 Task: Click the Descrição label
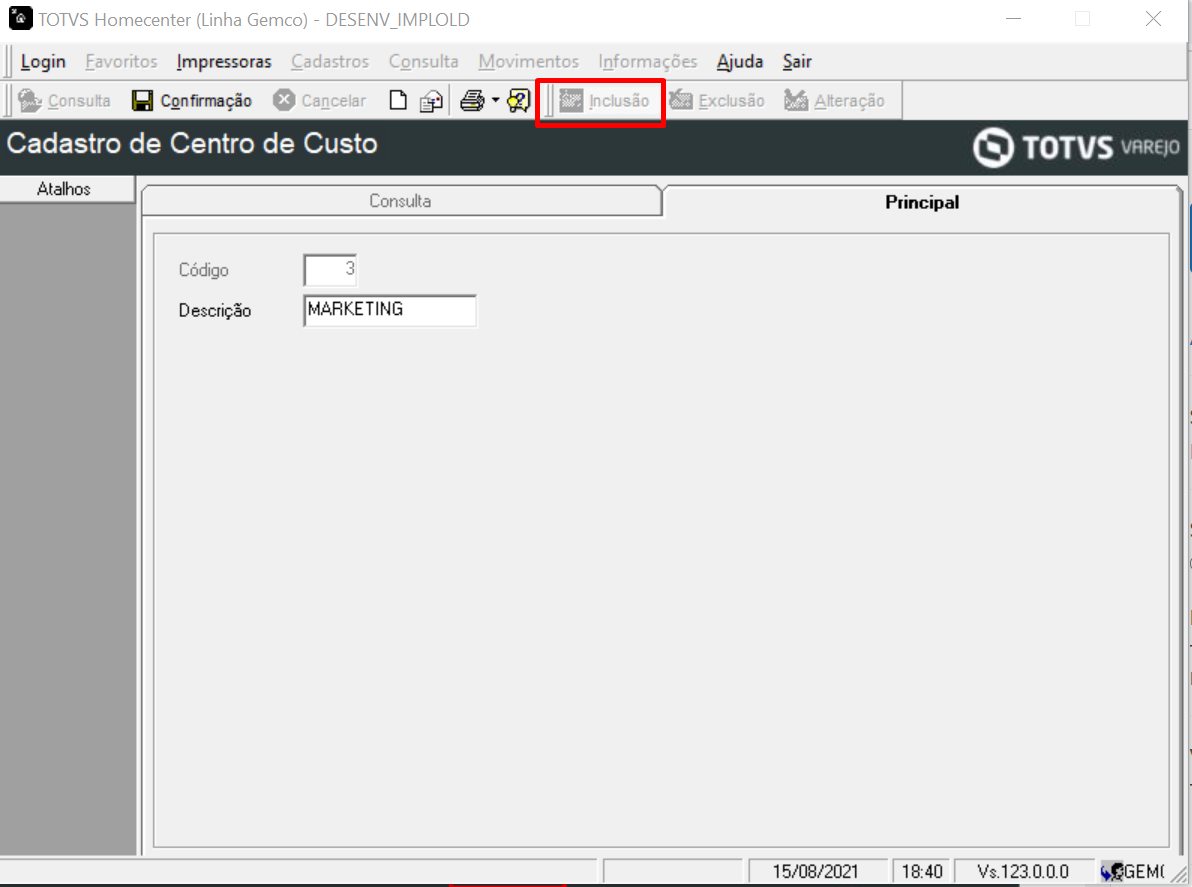tap(214, 310)
